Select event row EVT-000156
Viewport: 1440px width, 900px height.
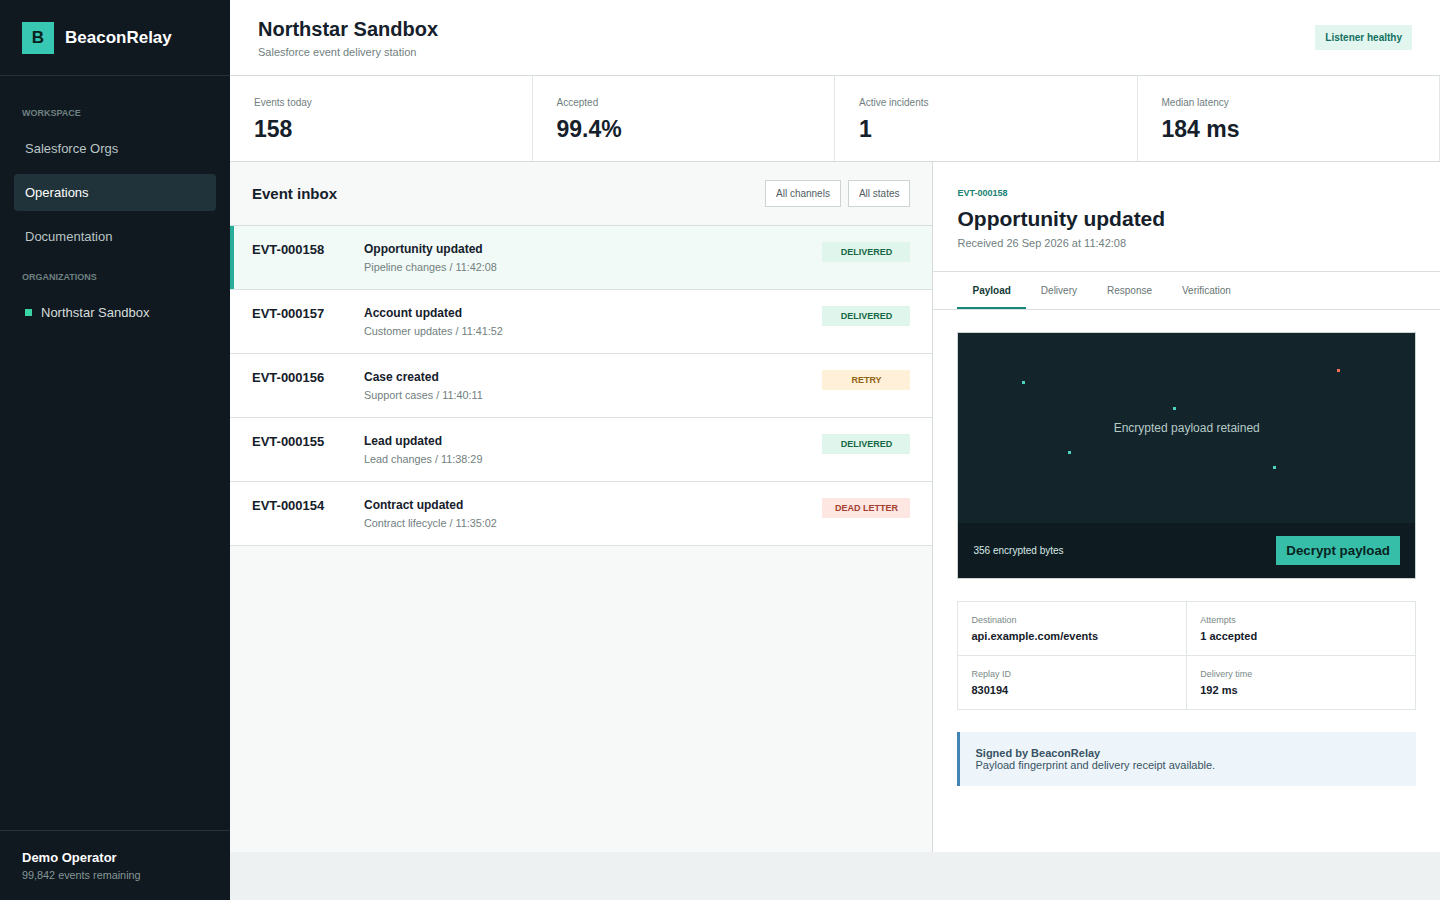[581, 386]
